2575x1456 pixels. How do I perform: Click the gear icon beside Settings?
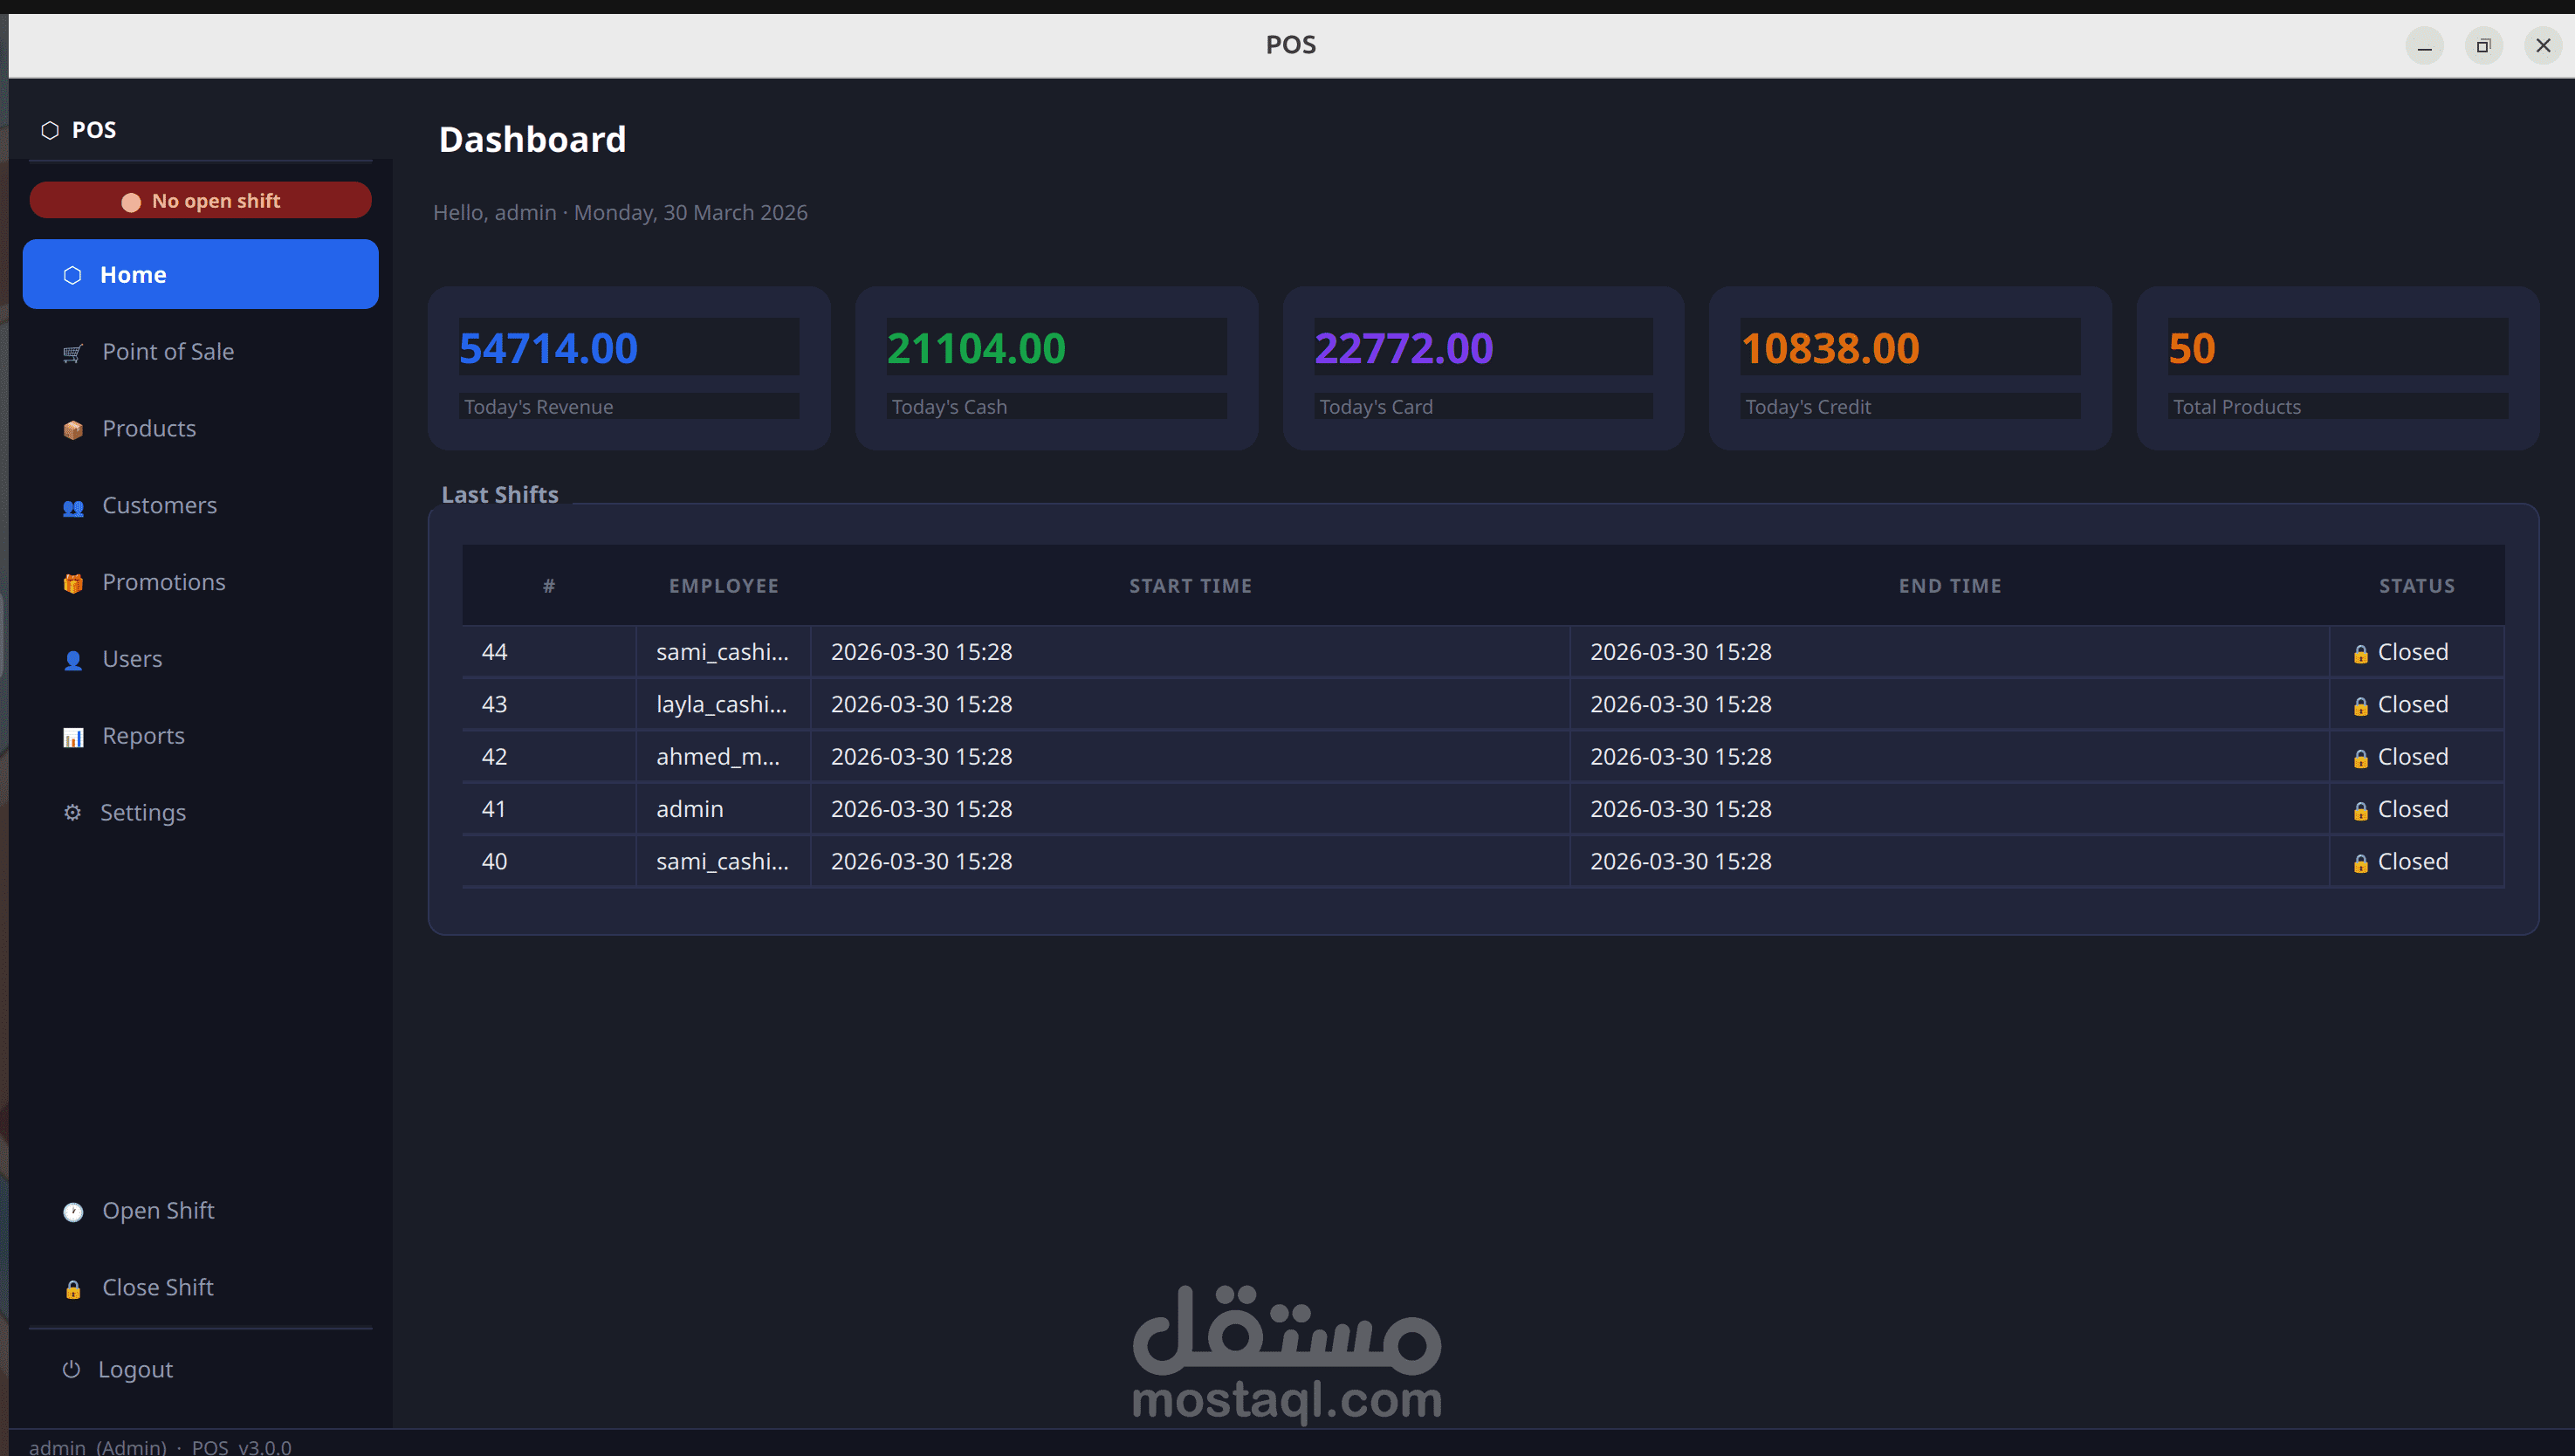pos(72,813)
